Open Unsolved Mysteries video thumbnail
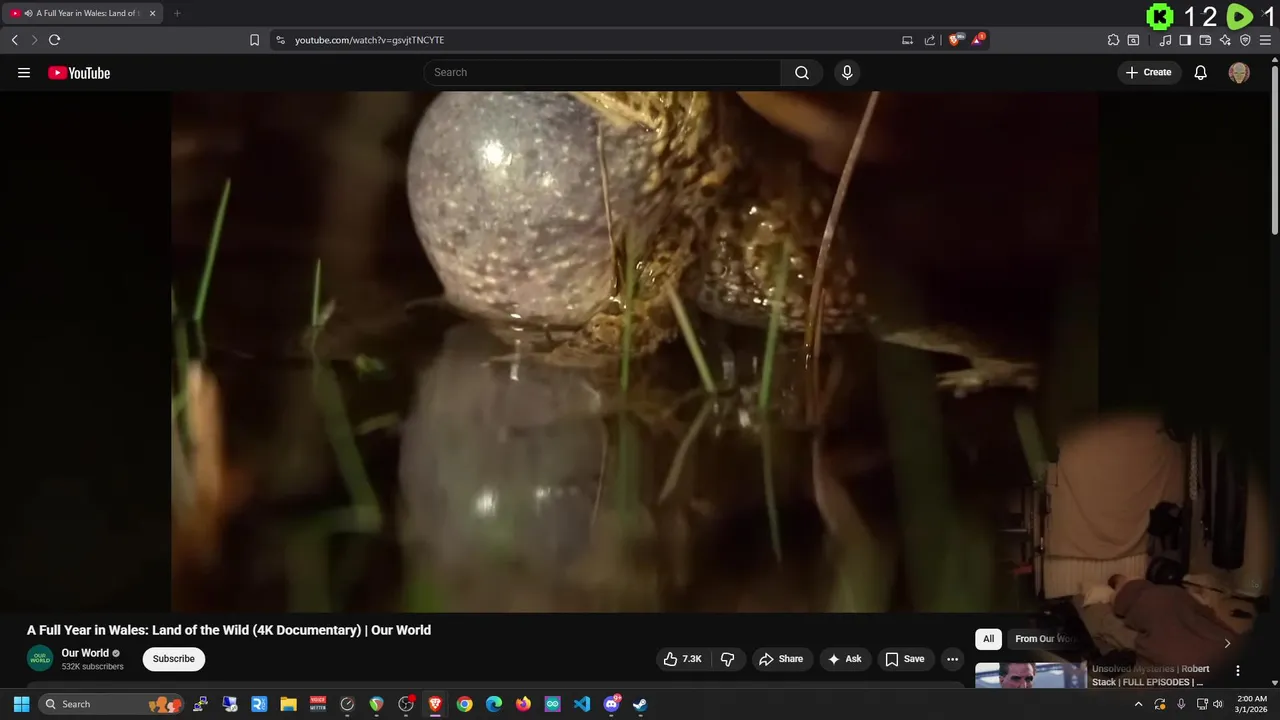The width and height of the screenshot is (1280, 720). click(1030, 675)
